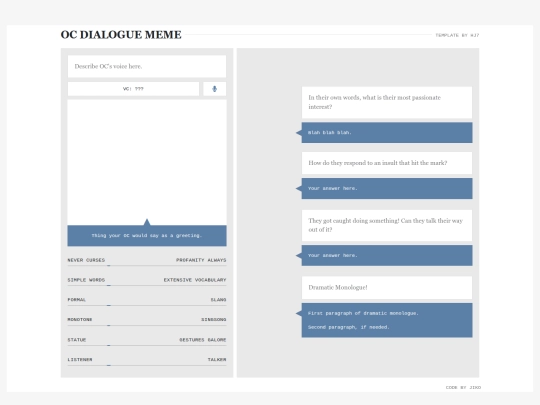This screenshot has width=540, height=405.
Task: Click the 'insult that hit the mark' question
Action: tap(387, 163)
